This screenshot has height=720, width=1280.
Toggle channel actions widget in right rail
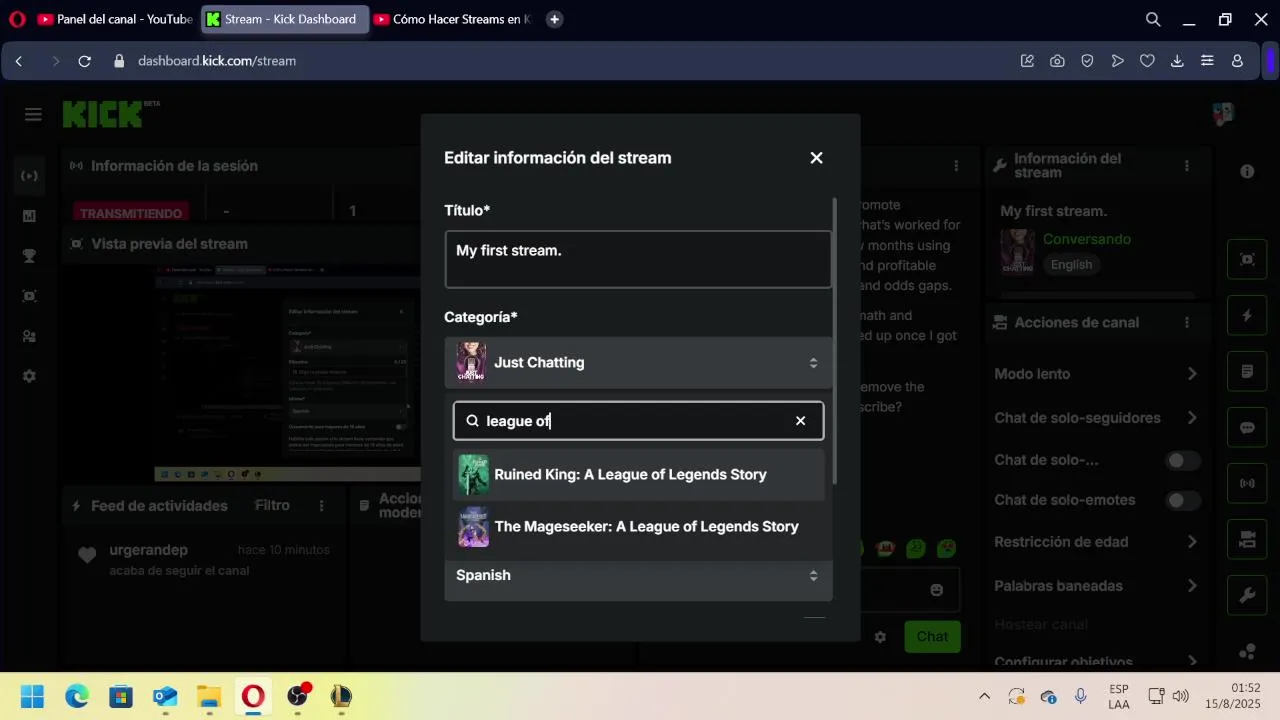pos(1247,539)
